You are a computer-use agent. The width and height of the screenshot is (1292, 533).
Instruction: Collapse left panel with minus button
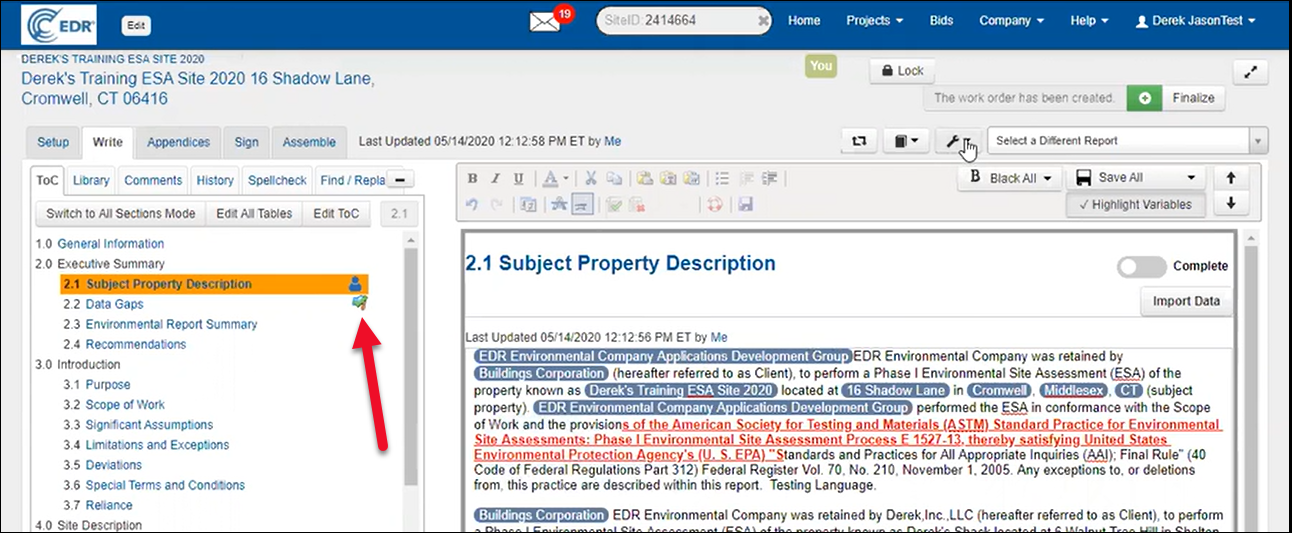coord(399,180)
